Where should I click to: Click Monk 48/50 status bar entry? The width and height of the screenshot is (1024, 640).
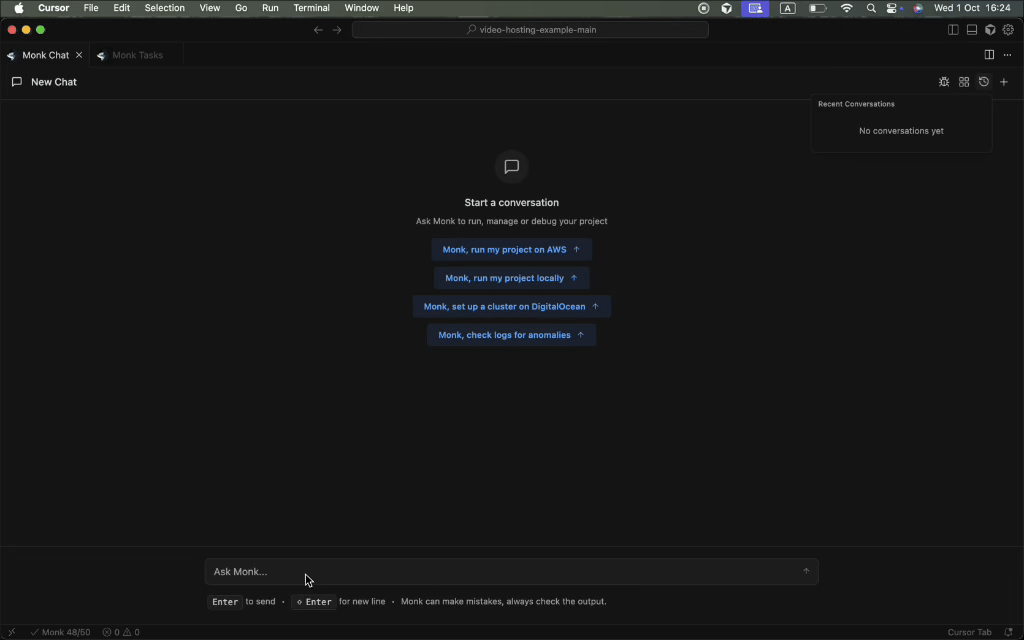(x=60, y=632)
